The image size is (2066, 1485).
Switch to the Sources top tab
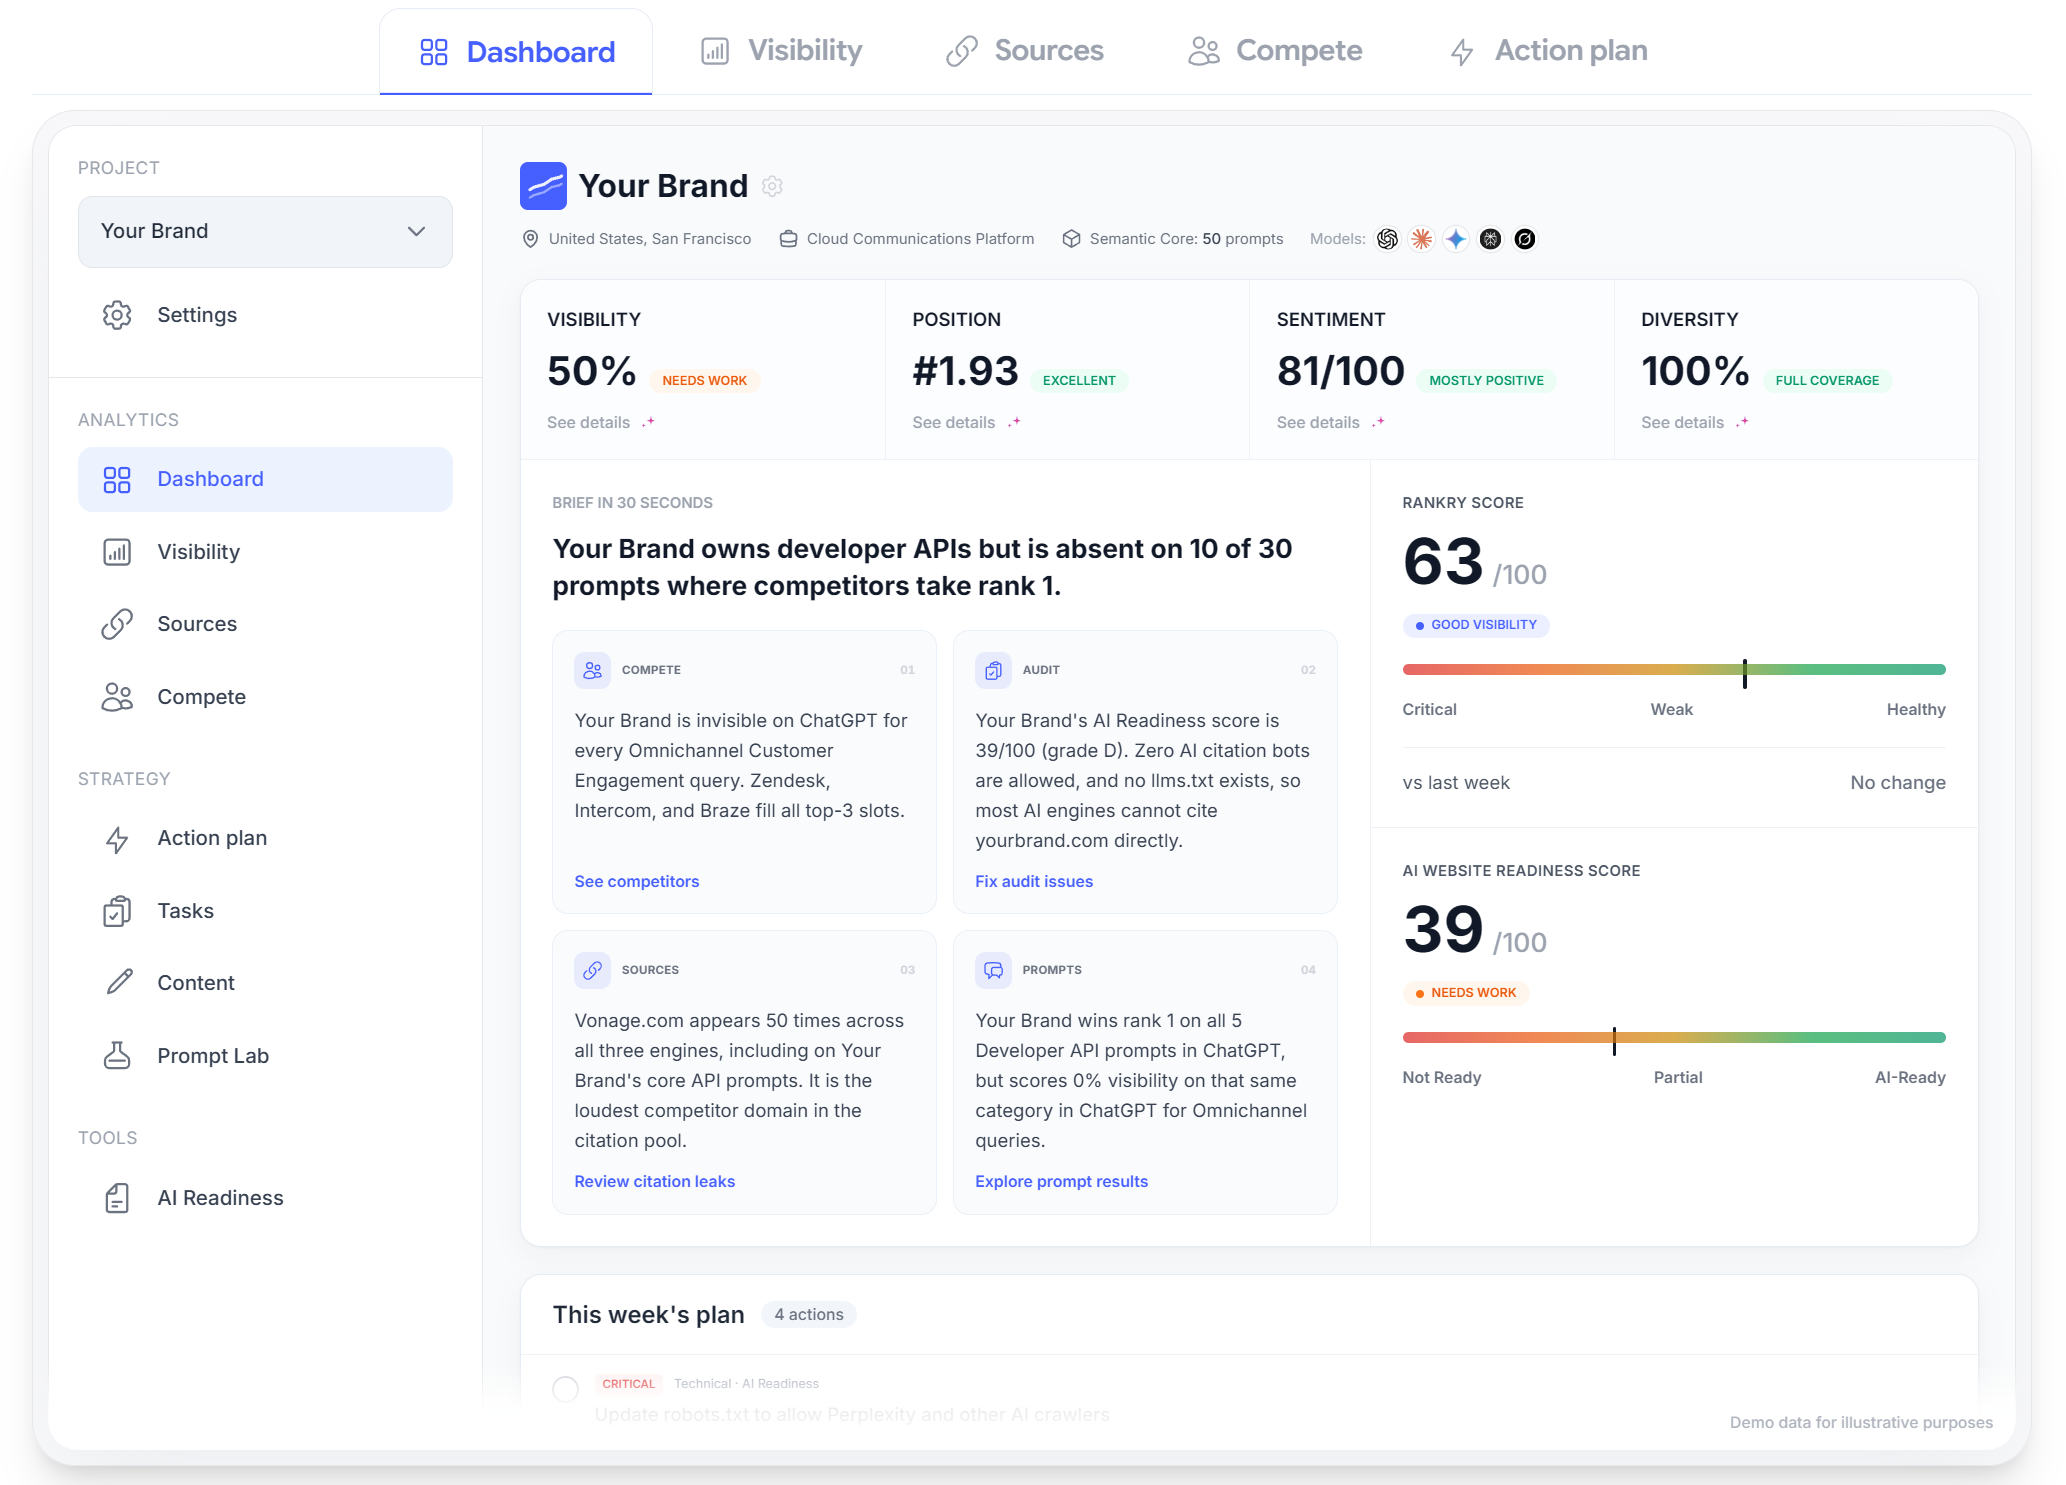coord(1025,51)
